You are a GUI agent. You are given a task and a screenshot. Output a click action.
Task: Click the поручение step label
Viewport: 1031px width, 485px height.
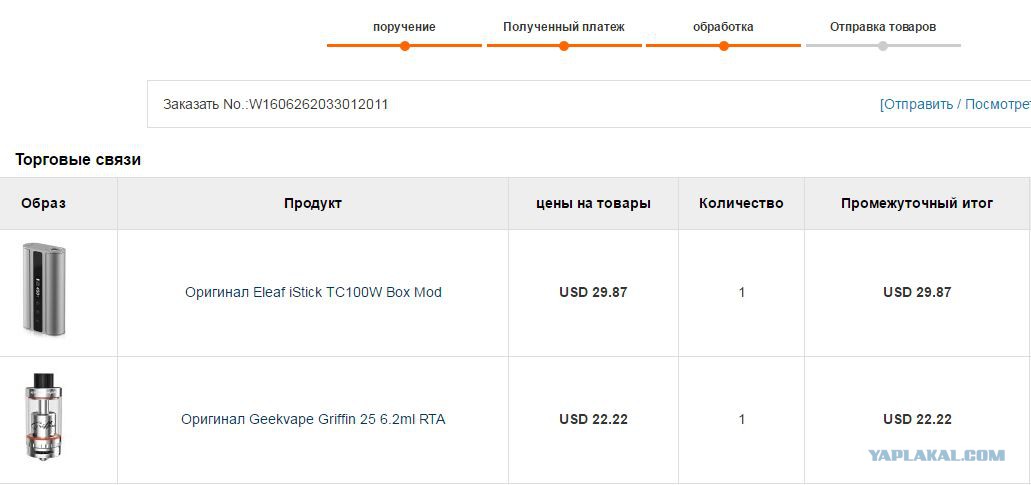[404, 27]
